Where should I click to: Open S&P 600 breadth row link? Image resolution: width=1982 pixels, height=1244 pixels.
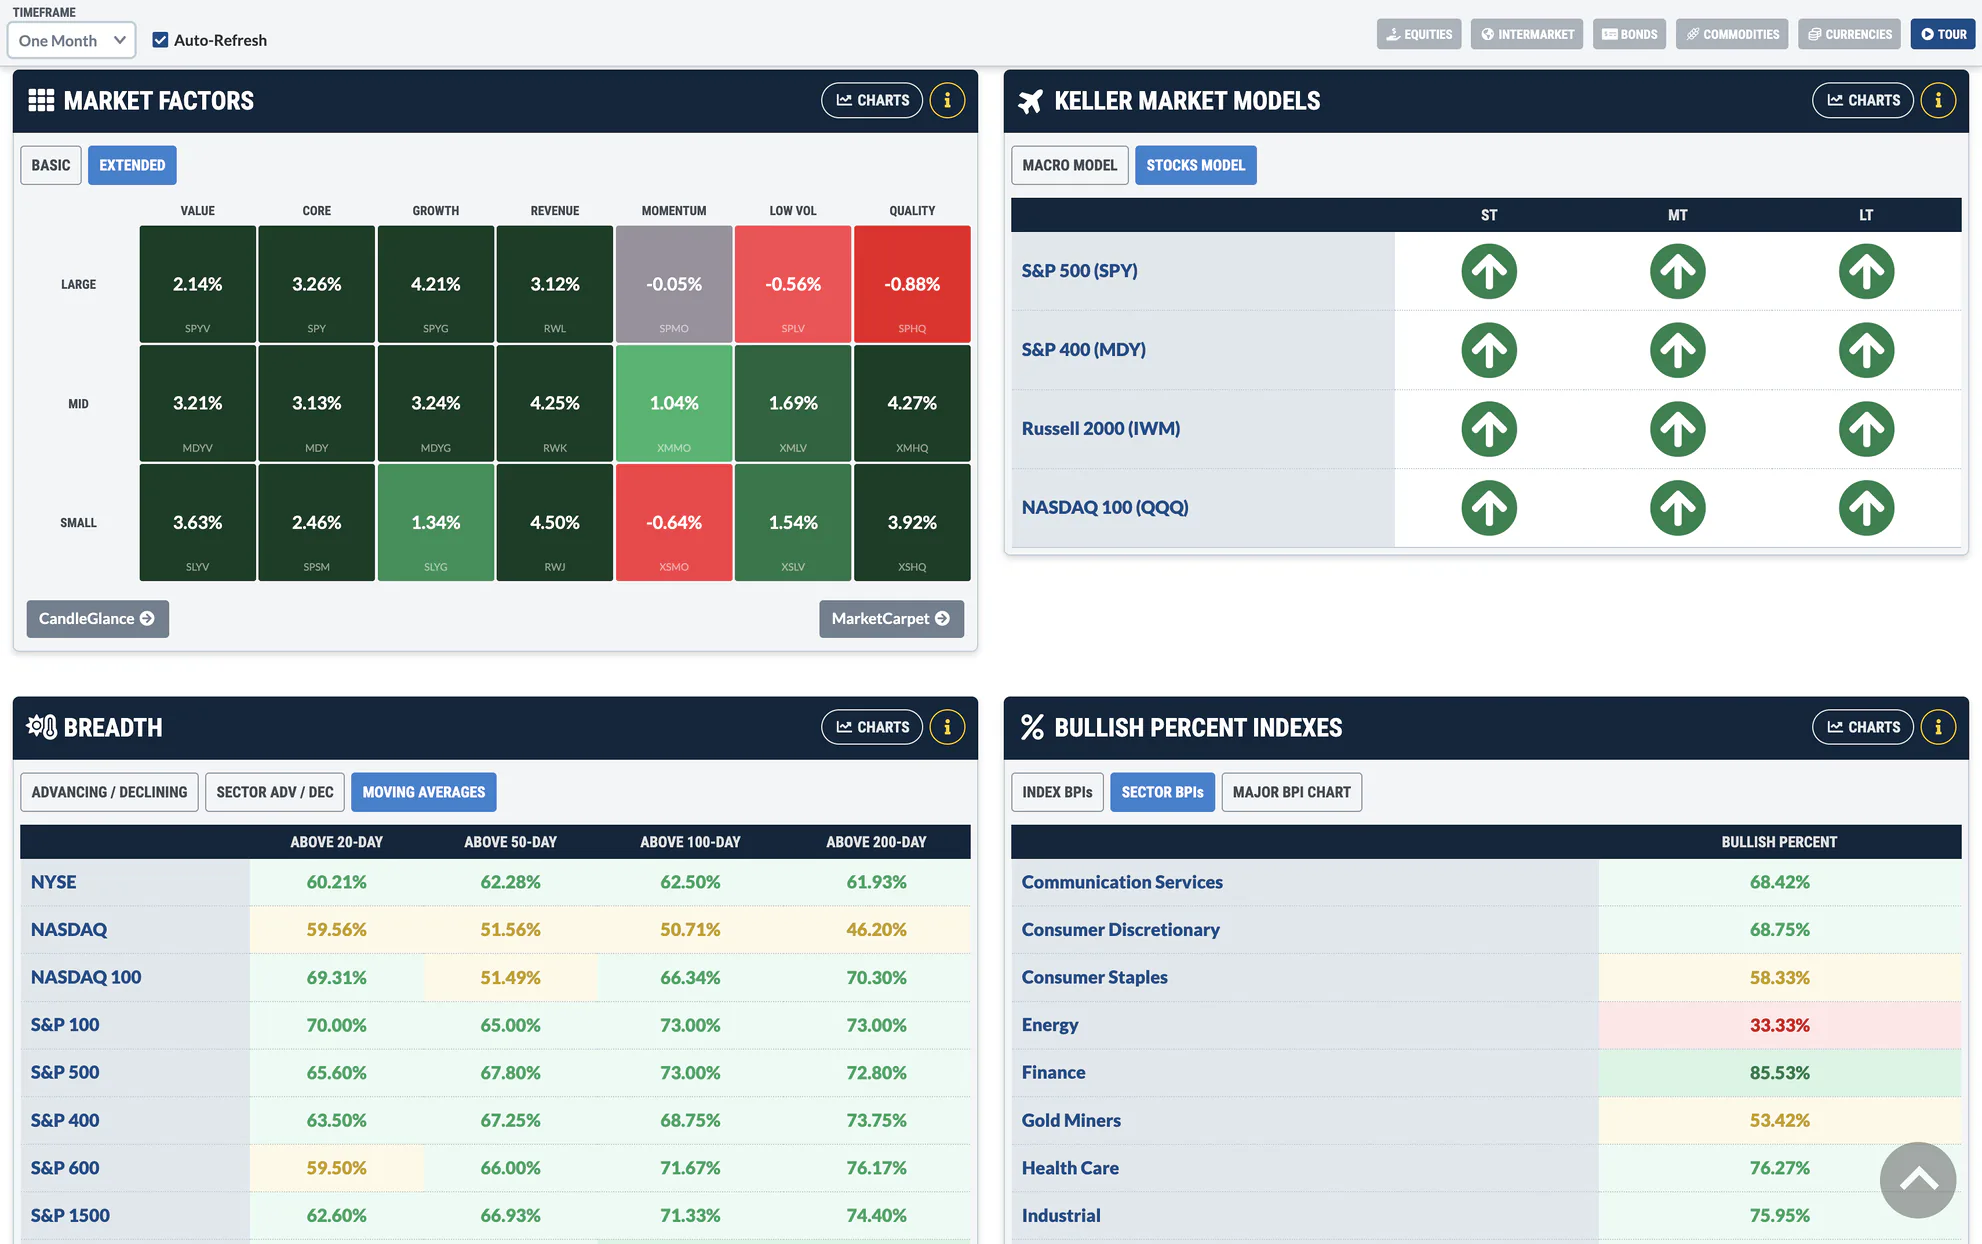tap(65, 1168)
